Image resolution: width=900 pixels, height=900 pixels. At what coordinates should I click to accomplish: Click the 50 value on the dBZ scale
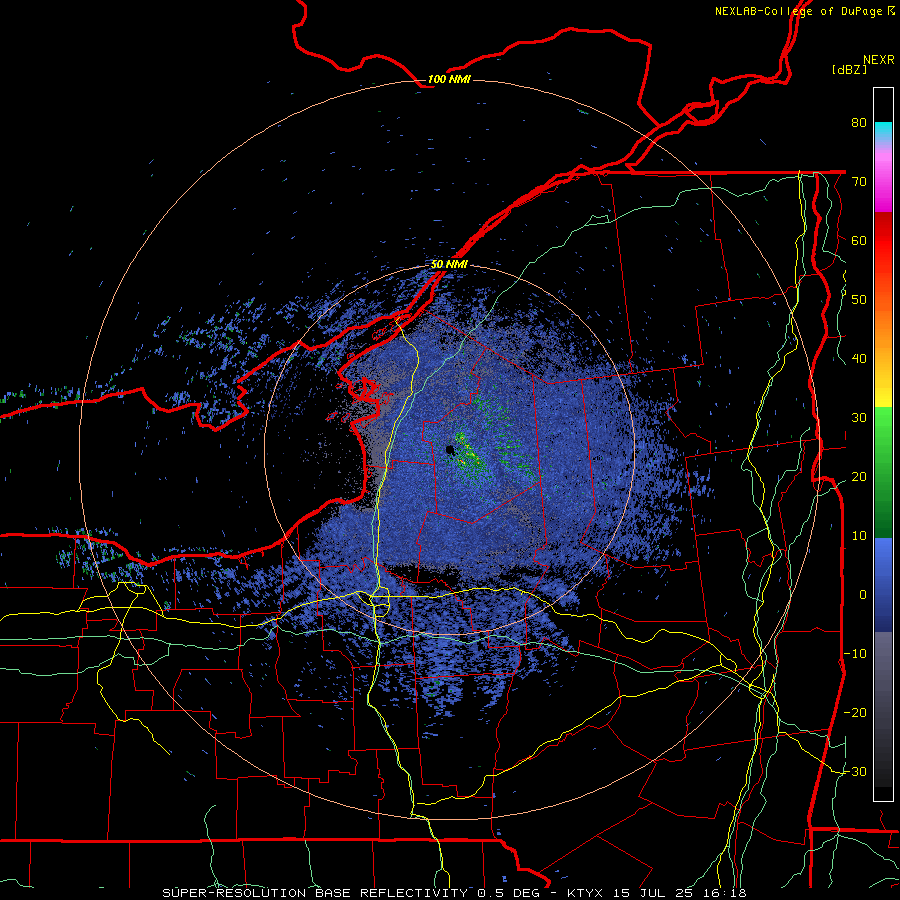click(x=859, y=300)
